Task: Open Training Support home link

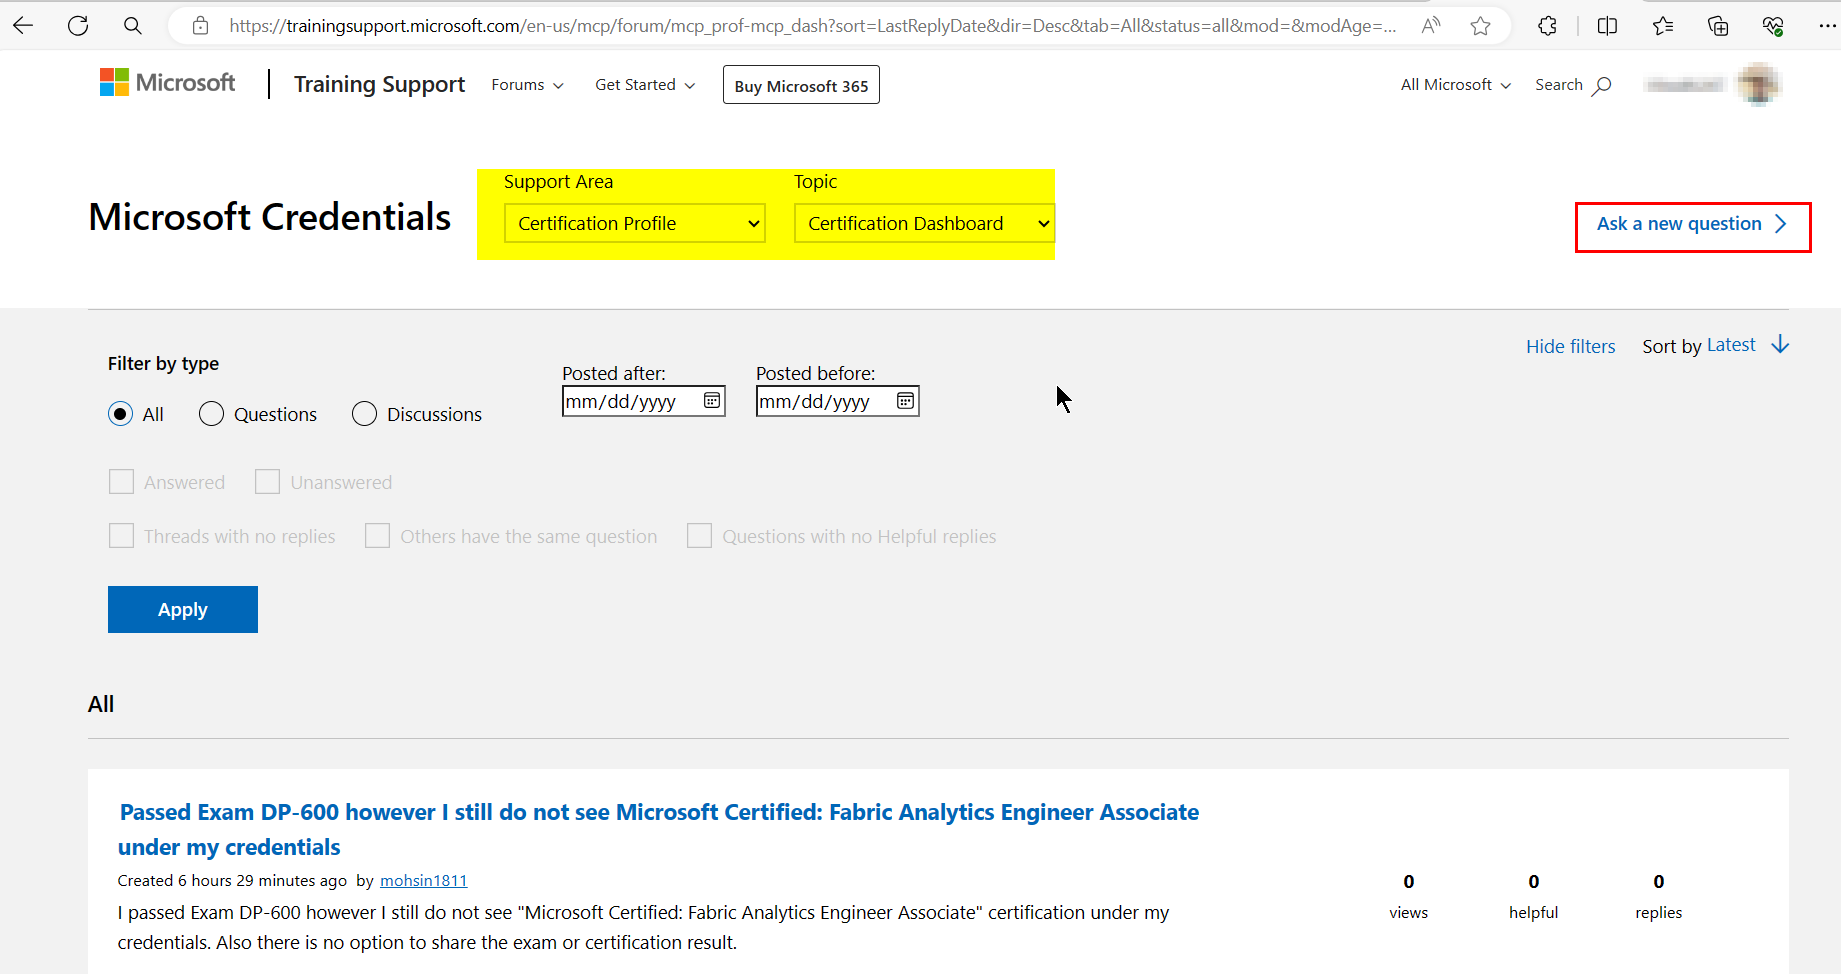Action: pos(379,85)
